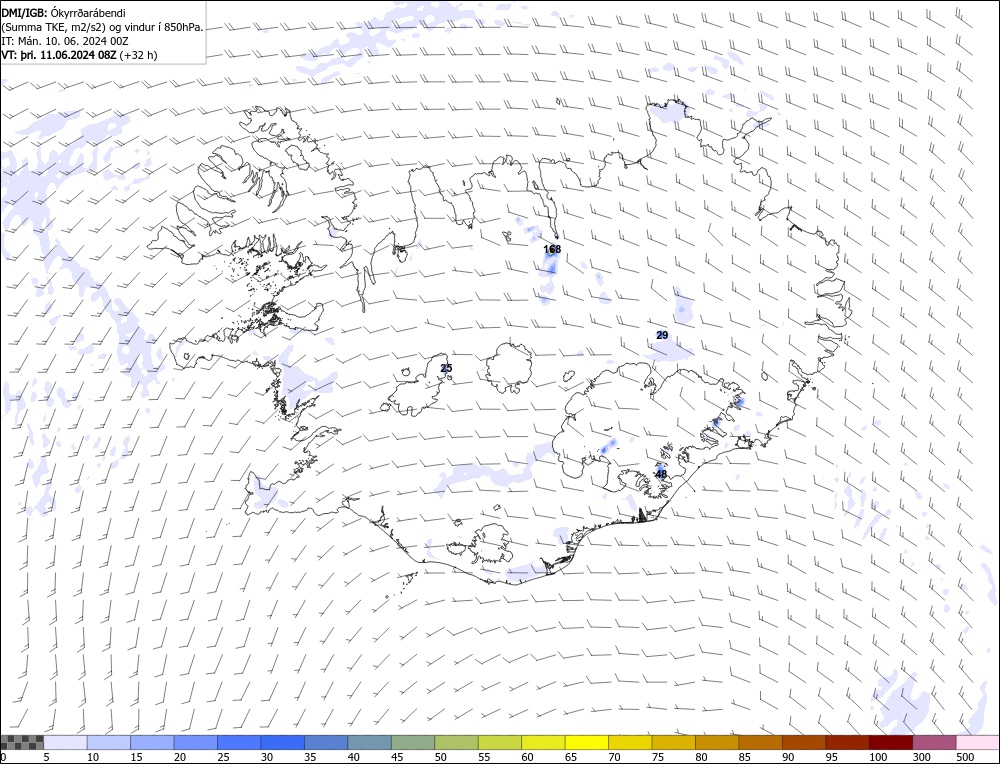1000x764 pixels.
Task: Click the 100–300 maroon legend swatch
Action: (890, 742)
